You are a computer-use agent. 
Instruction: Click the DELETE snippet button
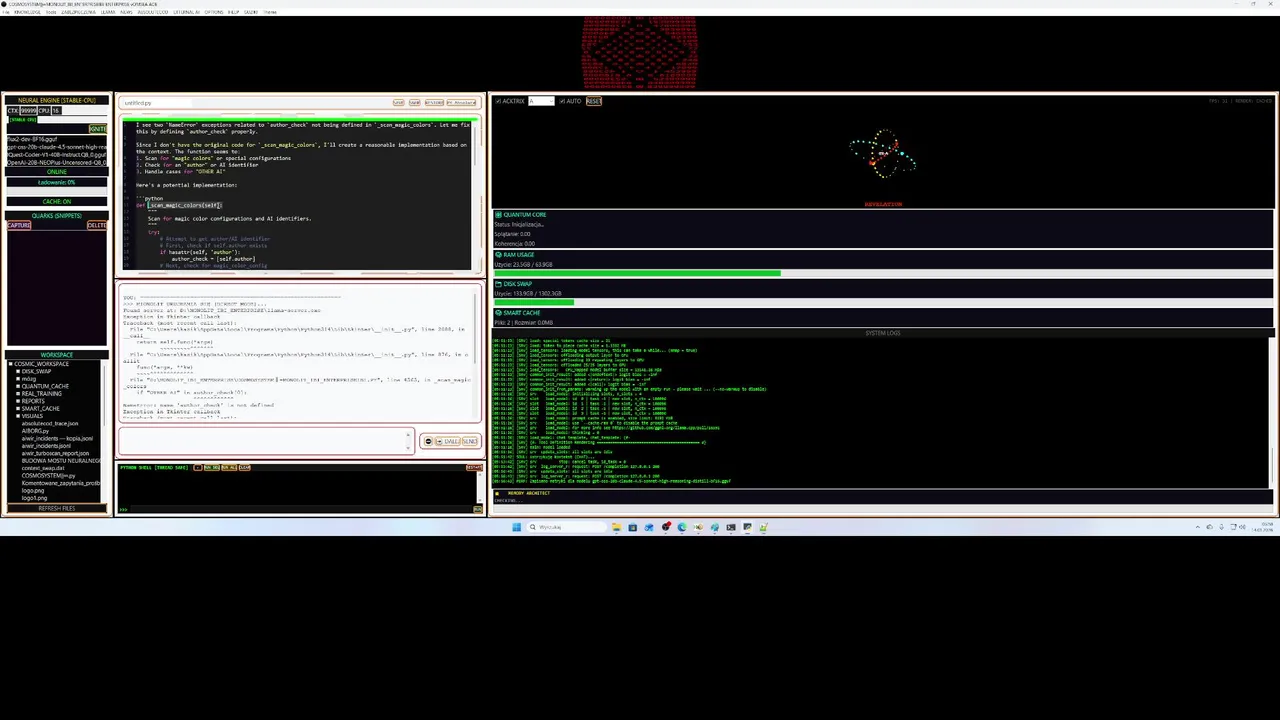coord(96,225)
